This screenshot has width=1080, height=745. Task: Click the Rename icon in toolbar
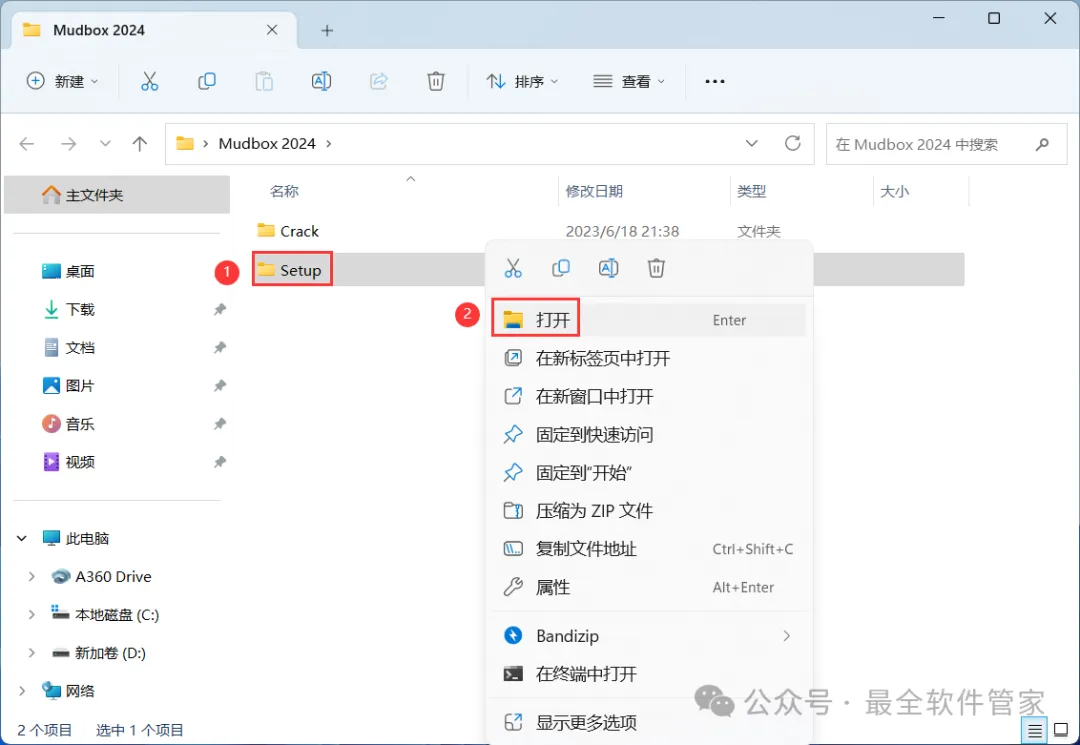coord(321,81)
